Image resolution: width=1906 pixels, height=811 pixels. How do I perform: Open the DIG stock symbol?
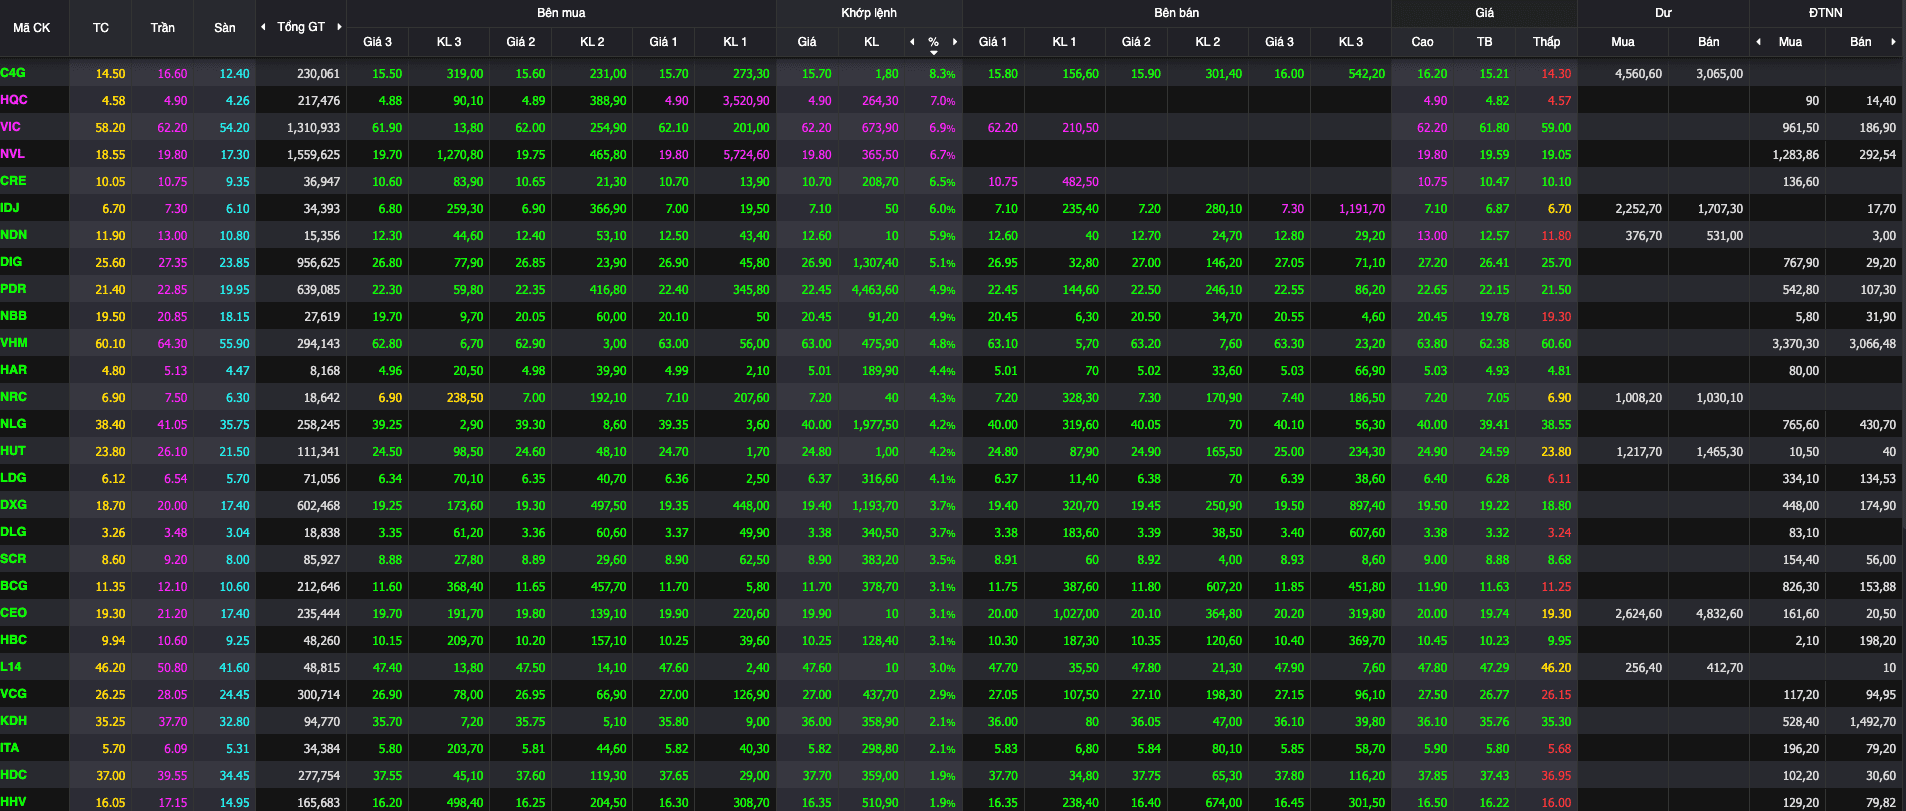(11, 262)
